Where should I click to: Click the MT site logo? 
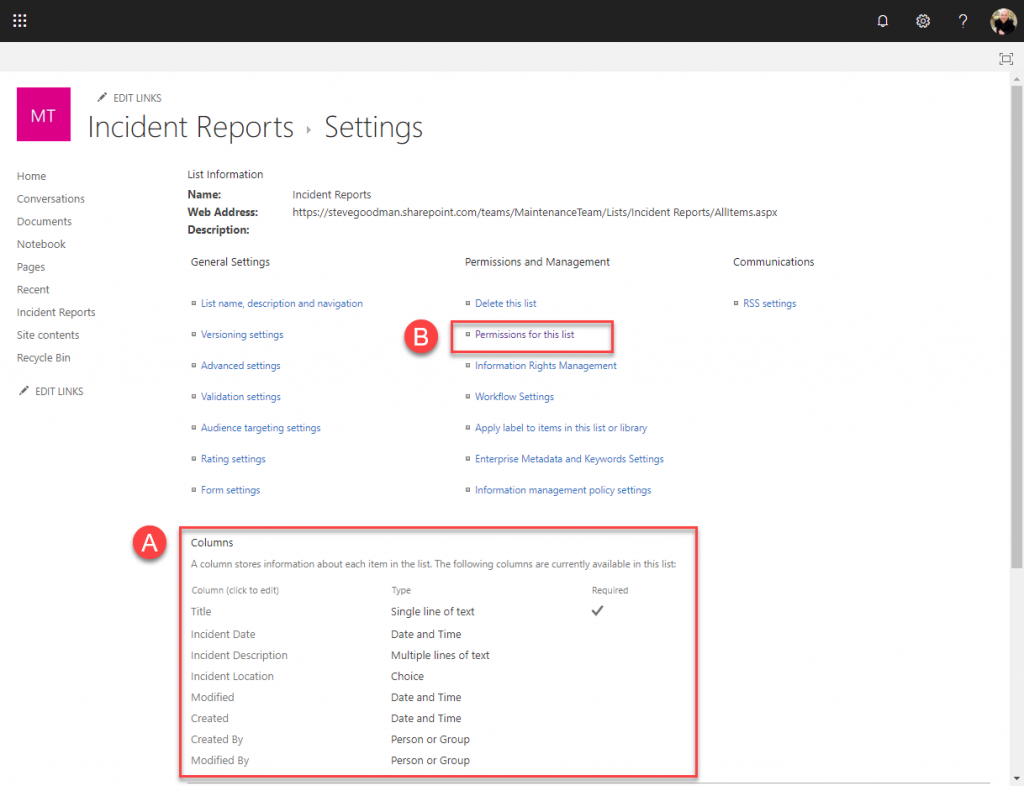44,114
